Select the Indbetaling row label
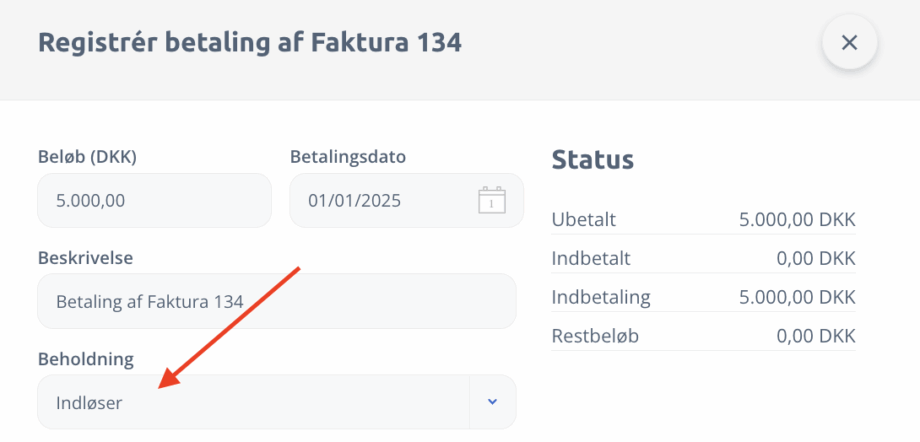 [600, 297]
